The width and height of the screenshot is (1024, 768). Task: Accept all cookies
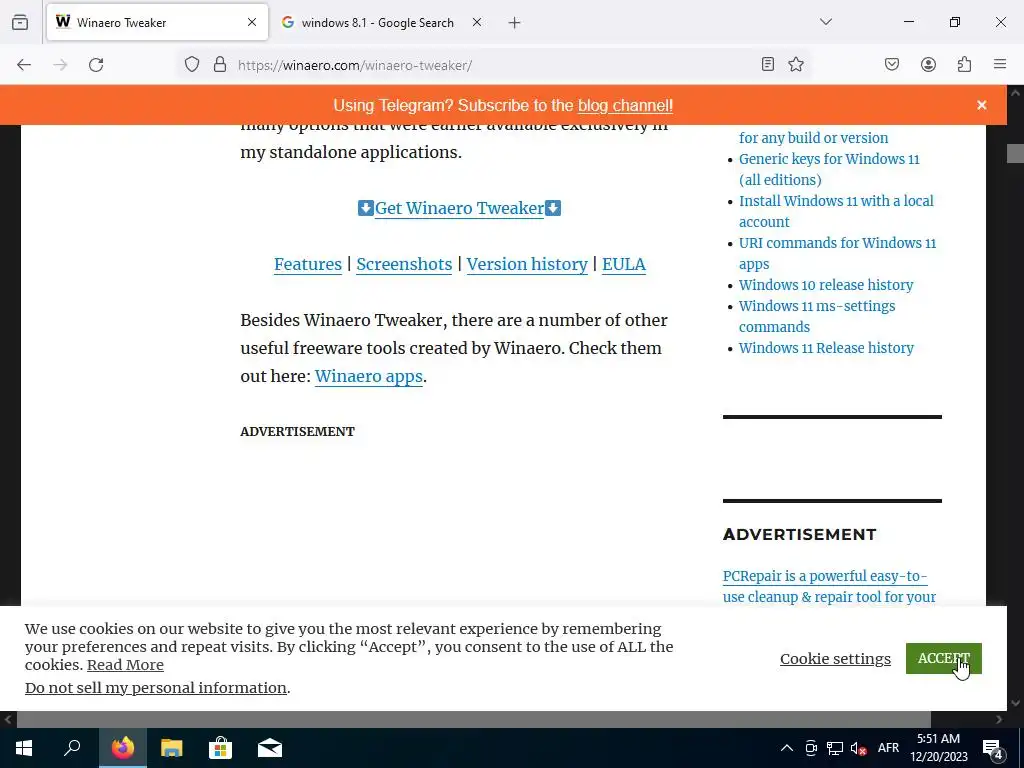pyautogui.click(x=944, y=658)
